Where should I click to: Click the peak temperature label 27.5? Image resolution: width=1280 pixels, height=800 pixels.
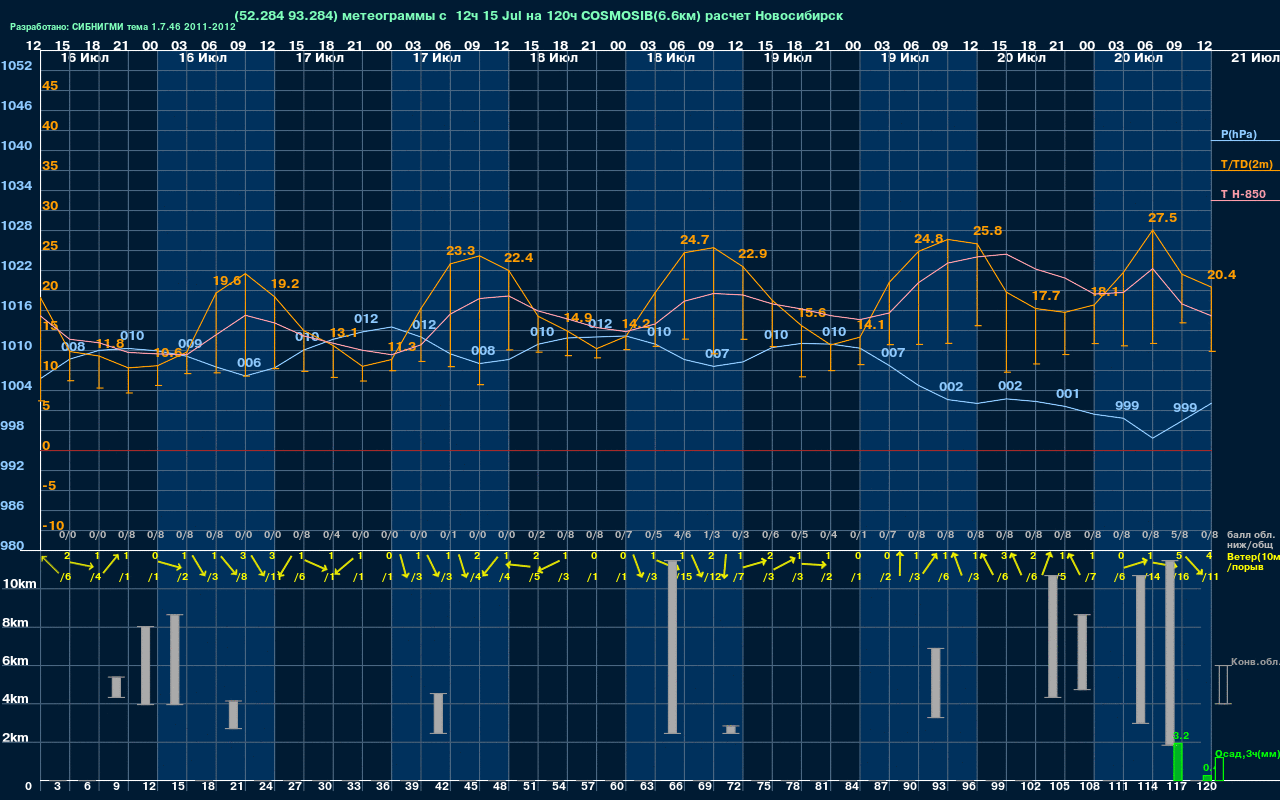[x=1162, y=217]
